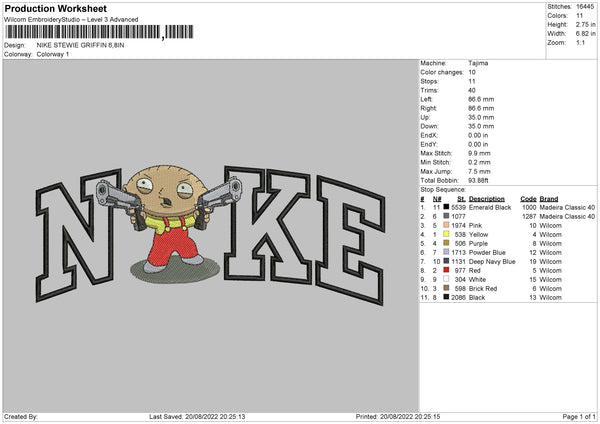600x424 pixels.
Task: Click the EndY label
Action: pyautogui.click(x=429, y=144)
